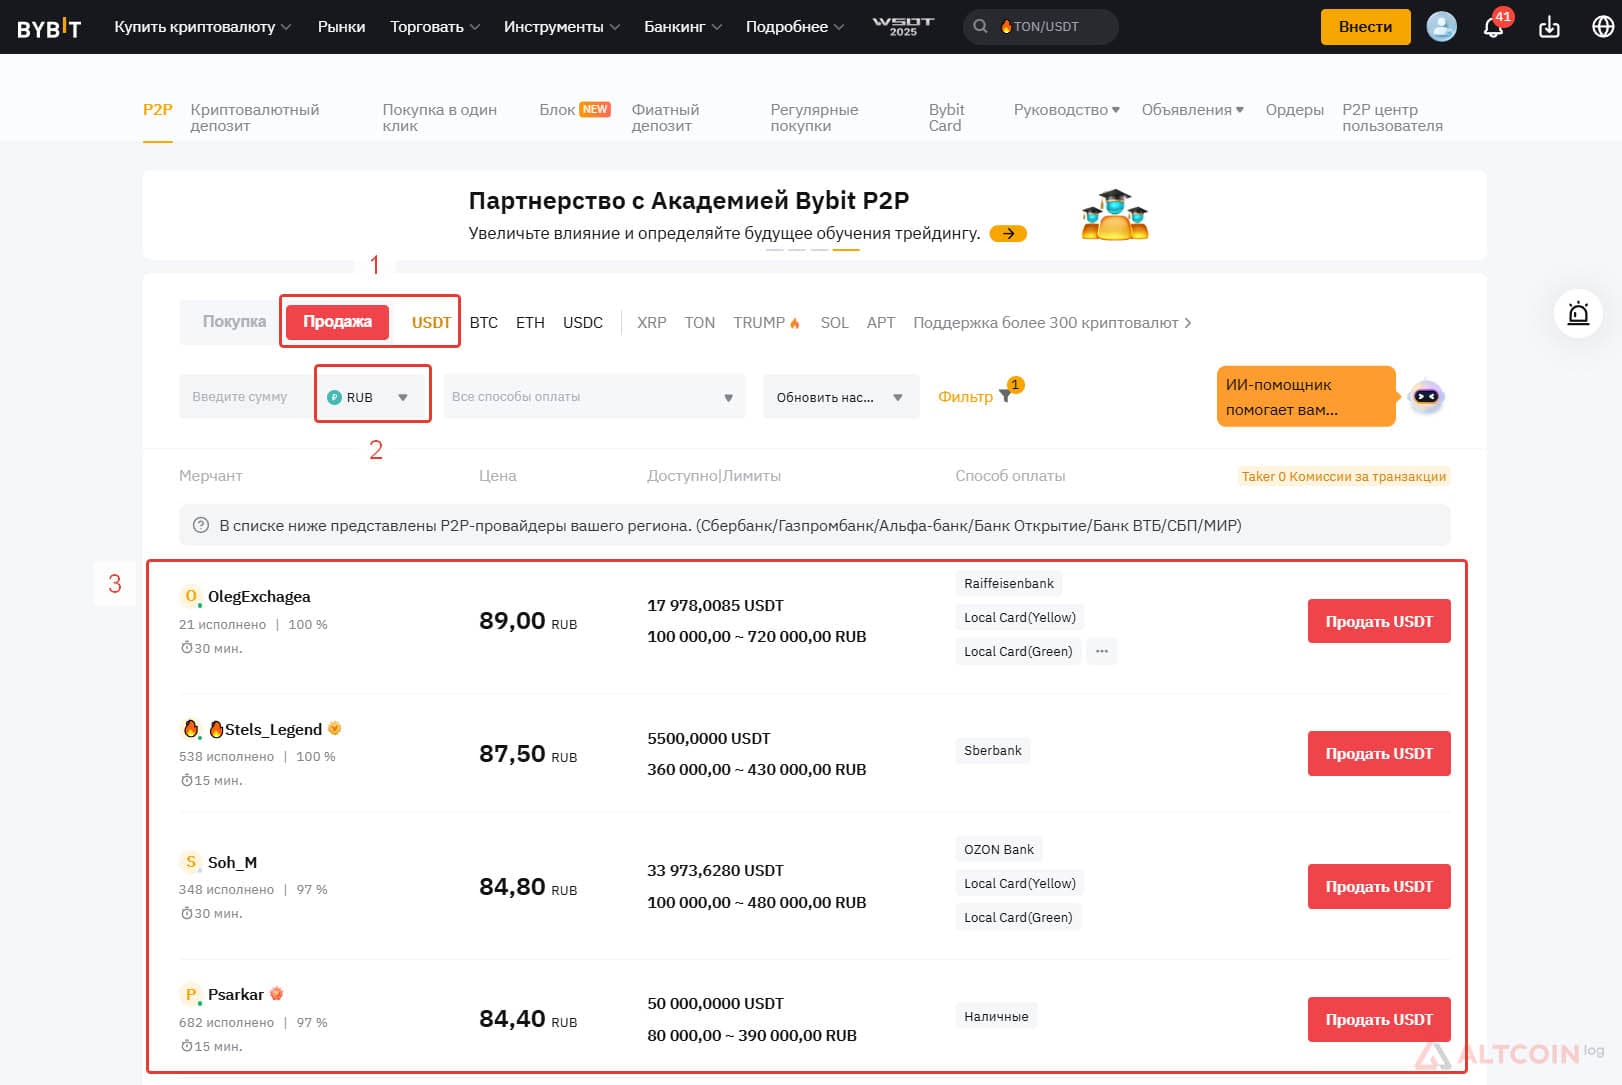Select SOL coin tab
1622x1085 pixels.
click(x=834, y=323)
